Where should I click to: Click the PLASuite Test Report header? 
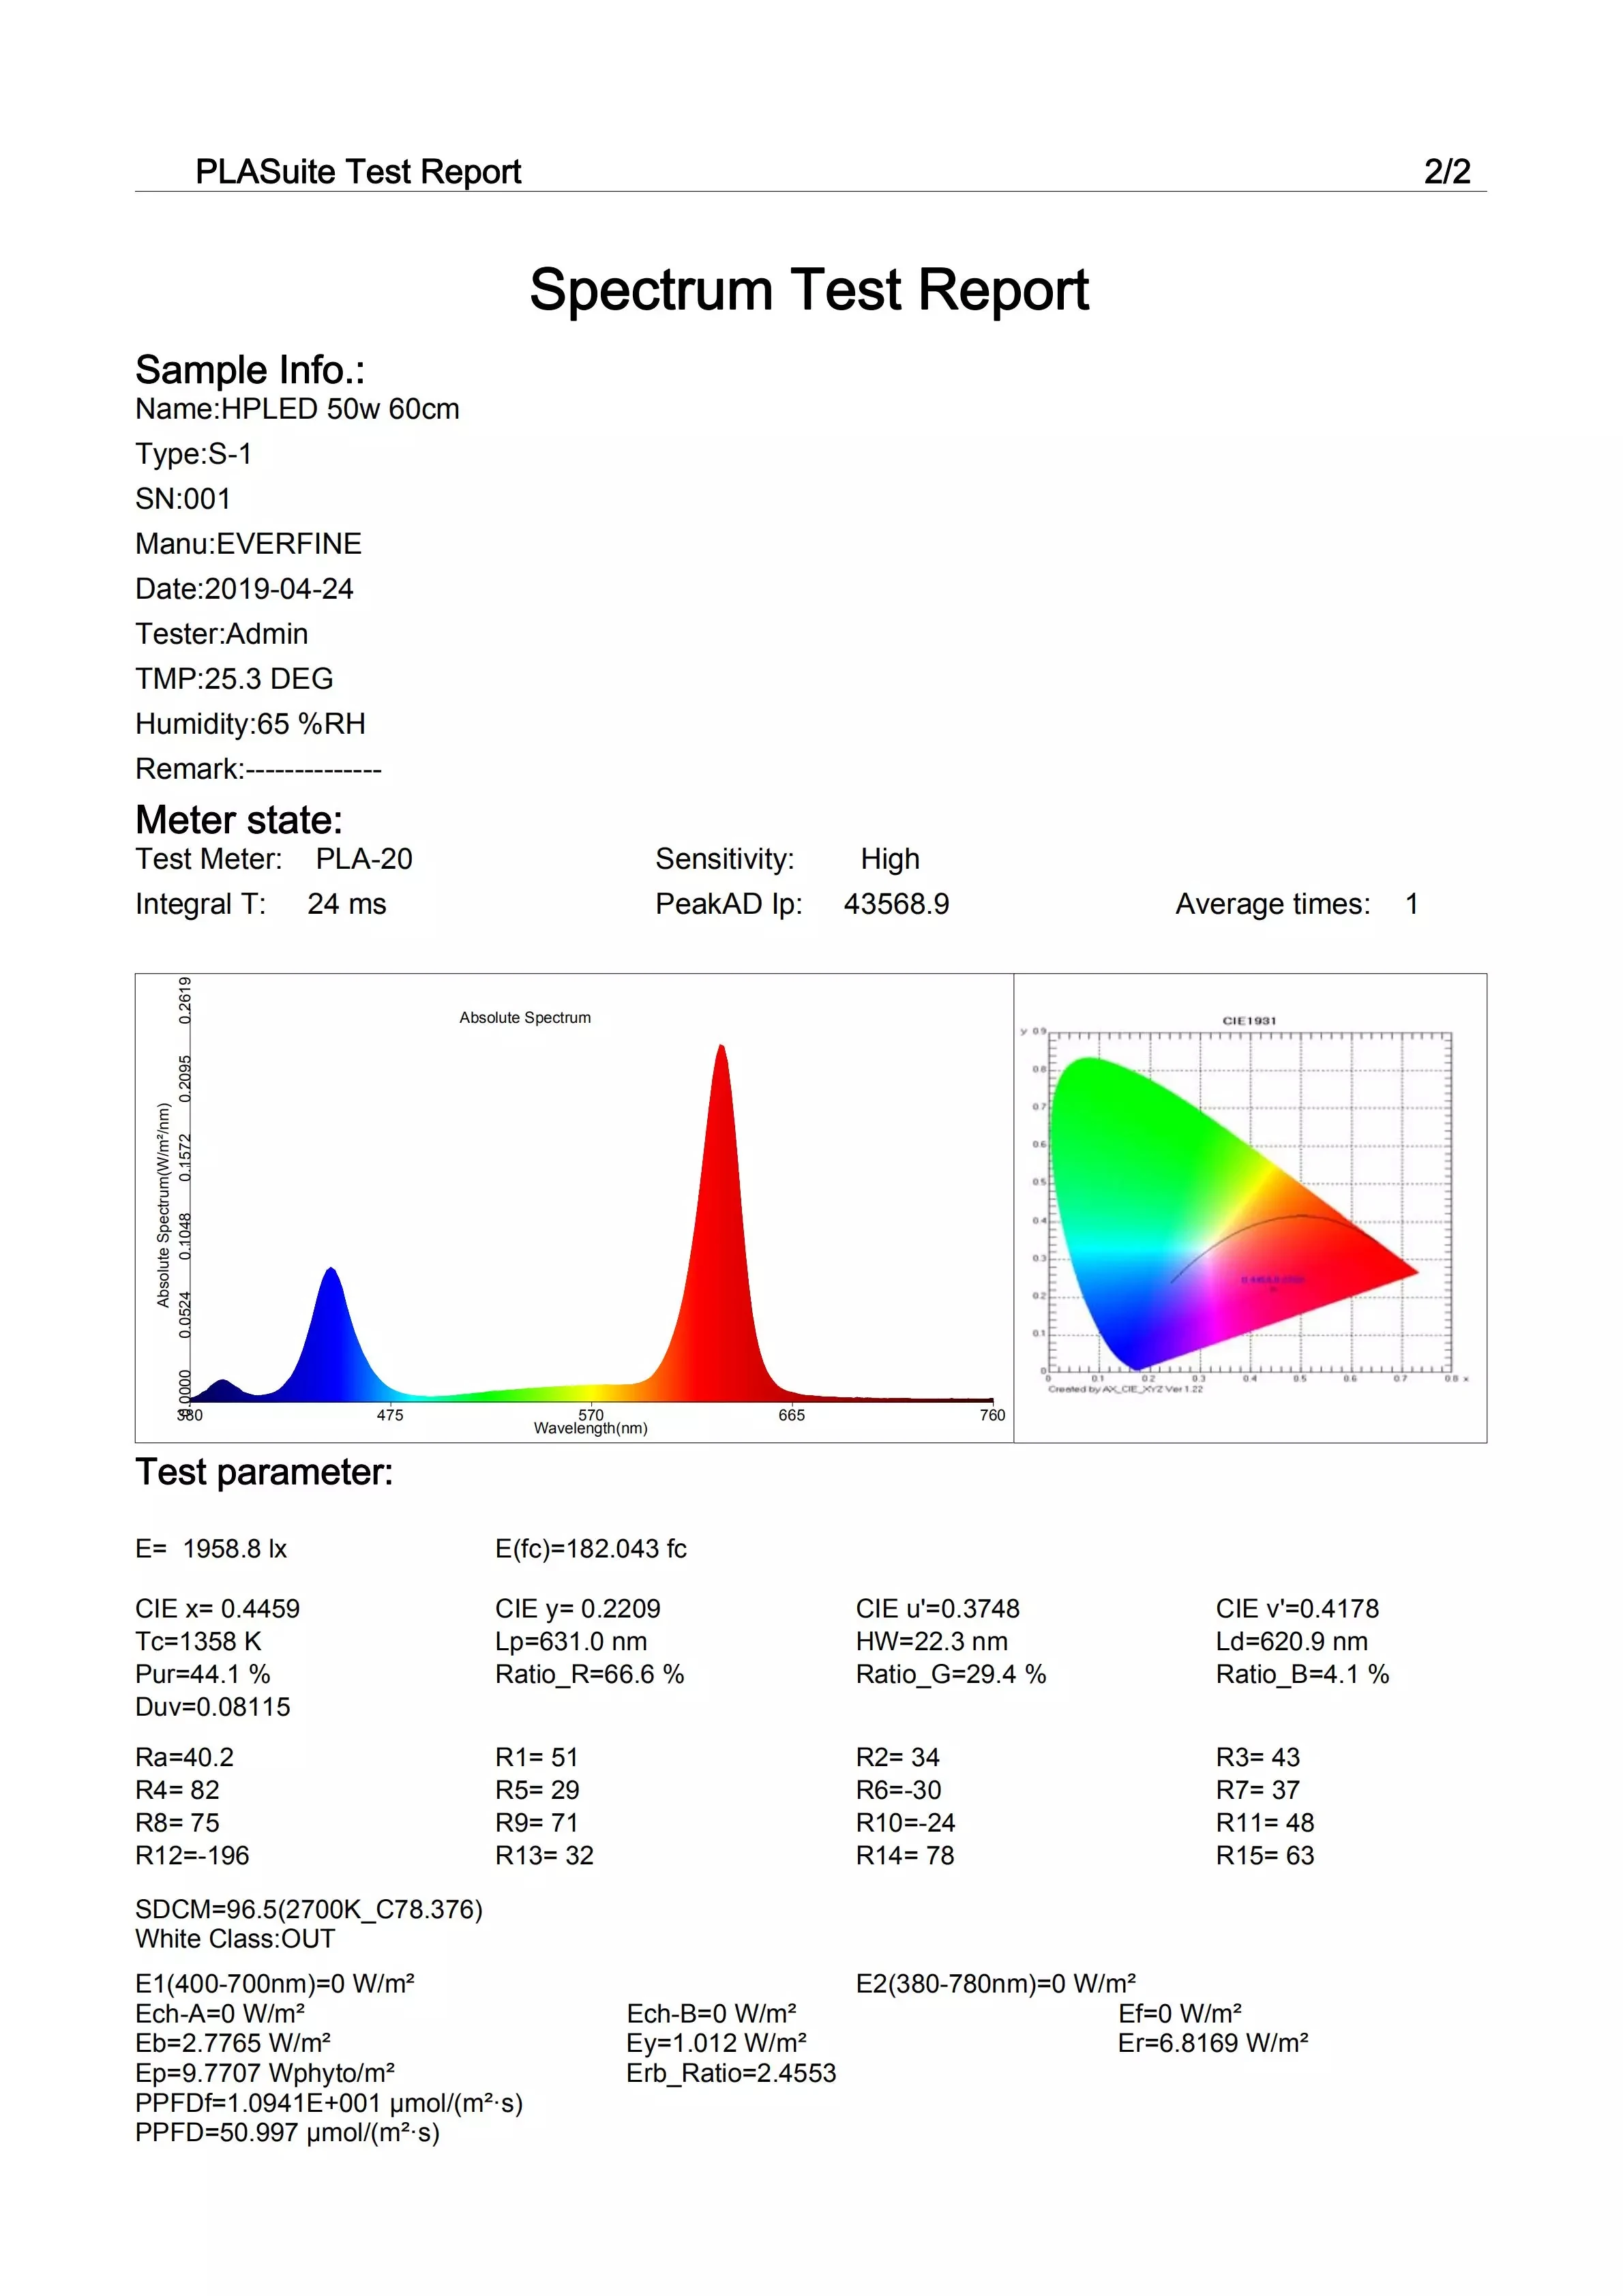(x=358, y=172)
